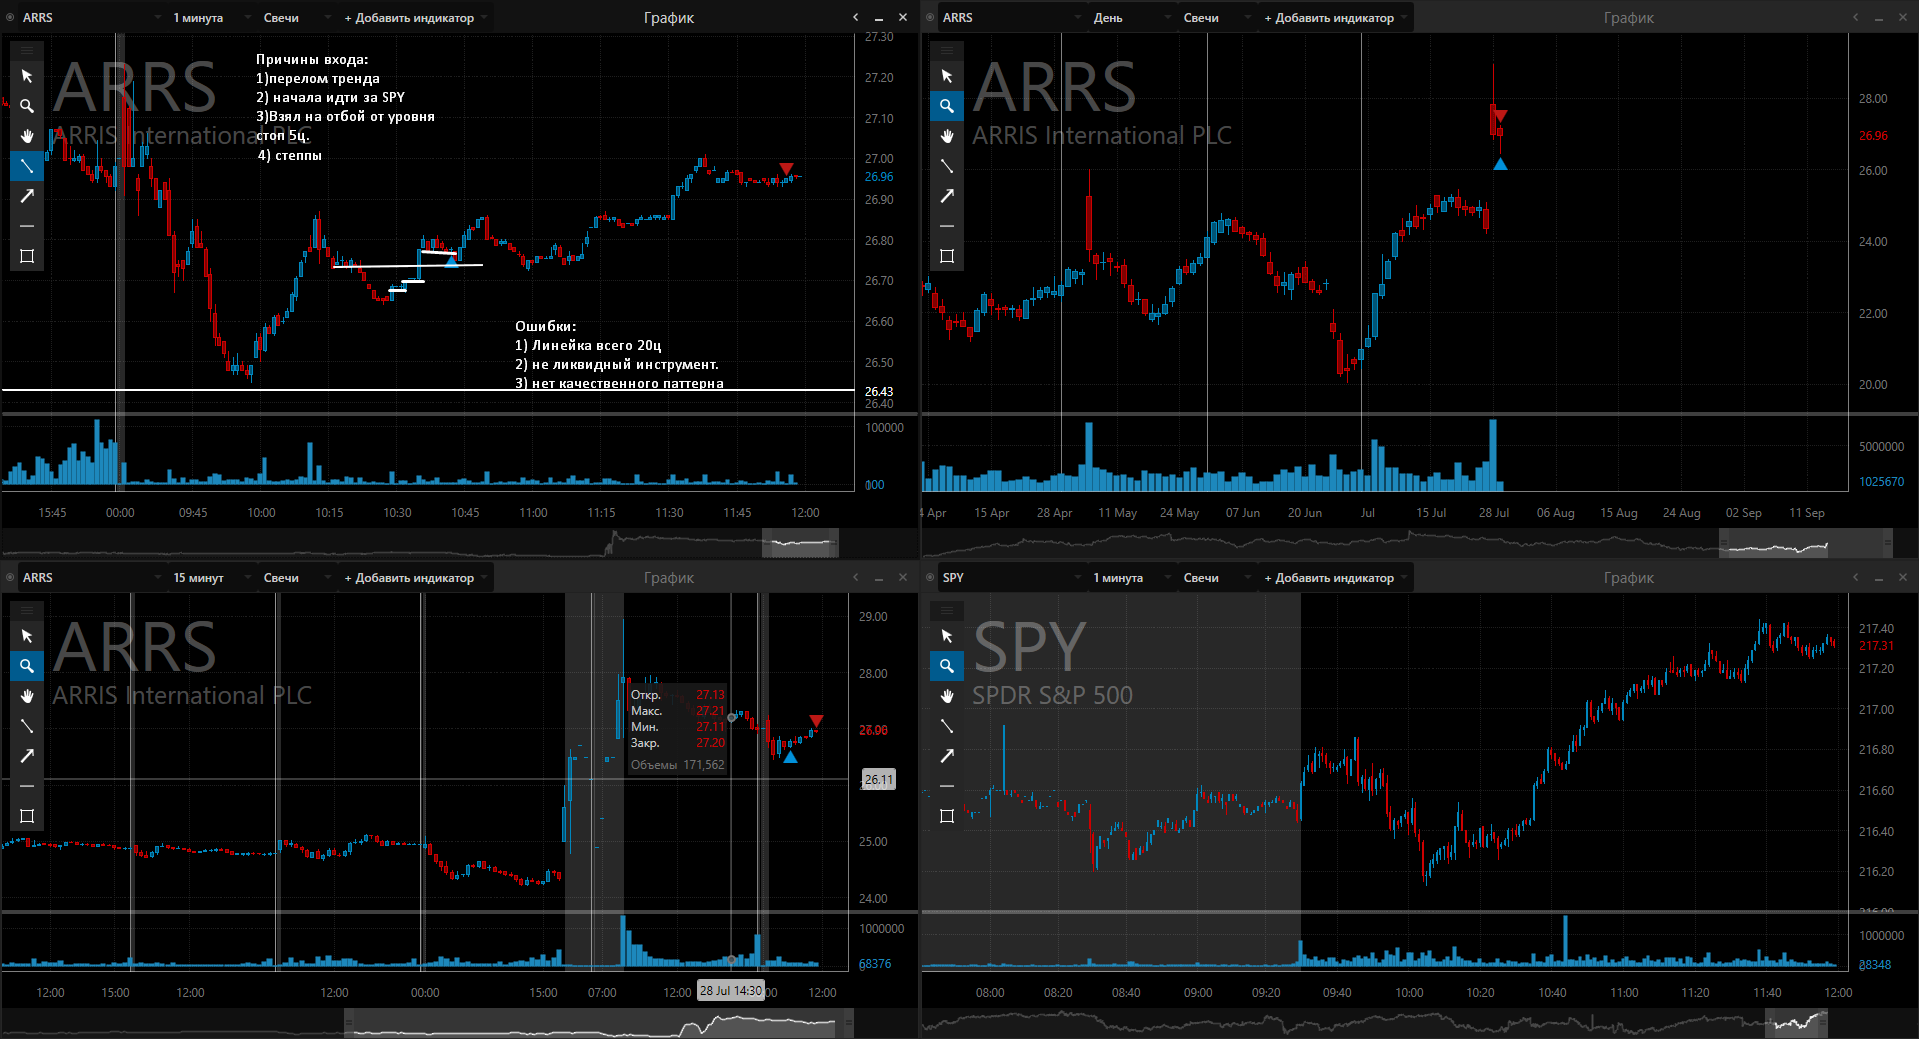Choose the trend line tool in ARRS daily chart
Screen dimensions: 1919x1039
pos(947,166)
